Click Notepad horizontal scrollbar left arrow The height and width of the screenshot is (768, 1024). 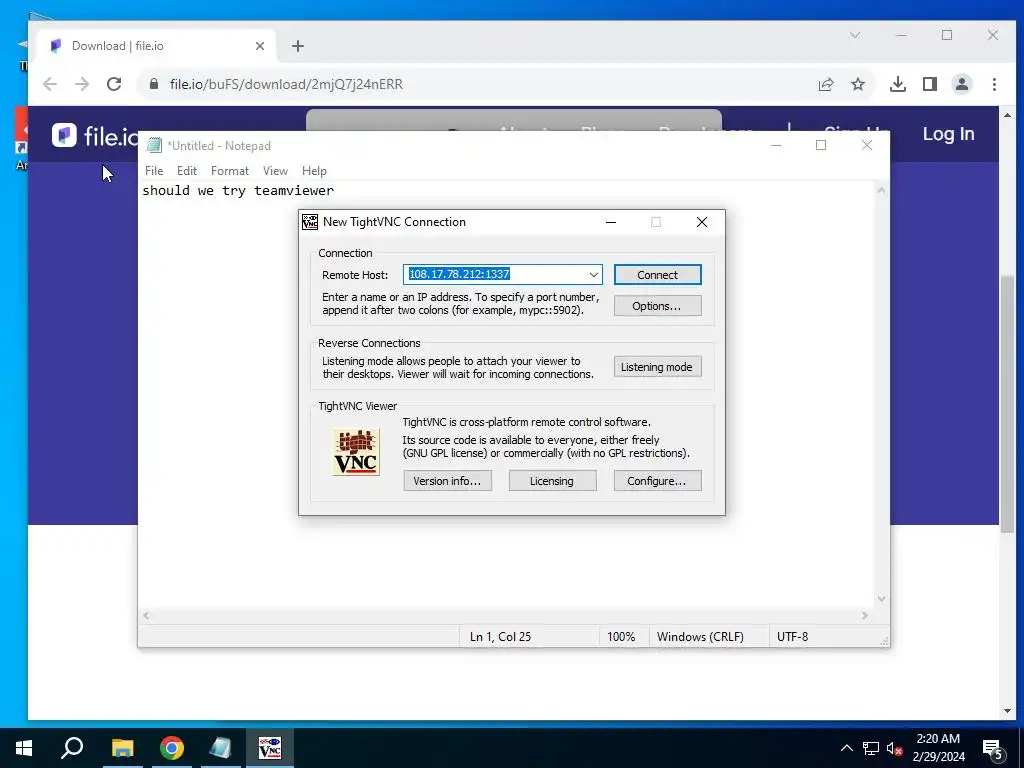tap(147, 616)
